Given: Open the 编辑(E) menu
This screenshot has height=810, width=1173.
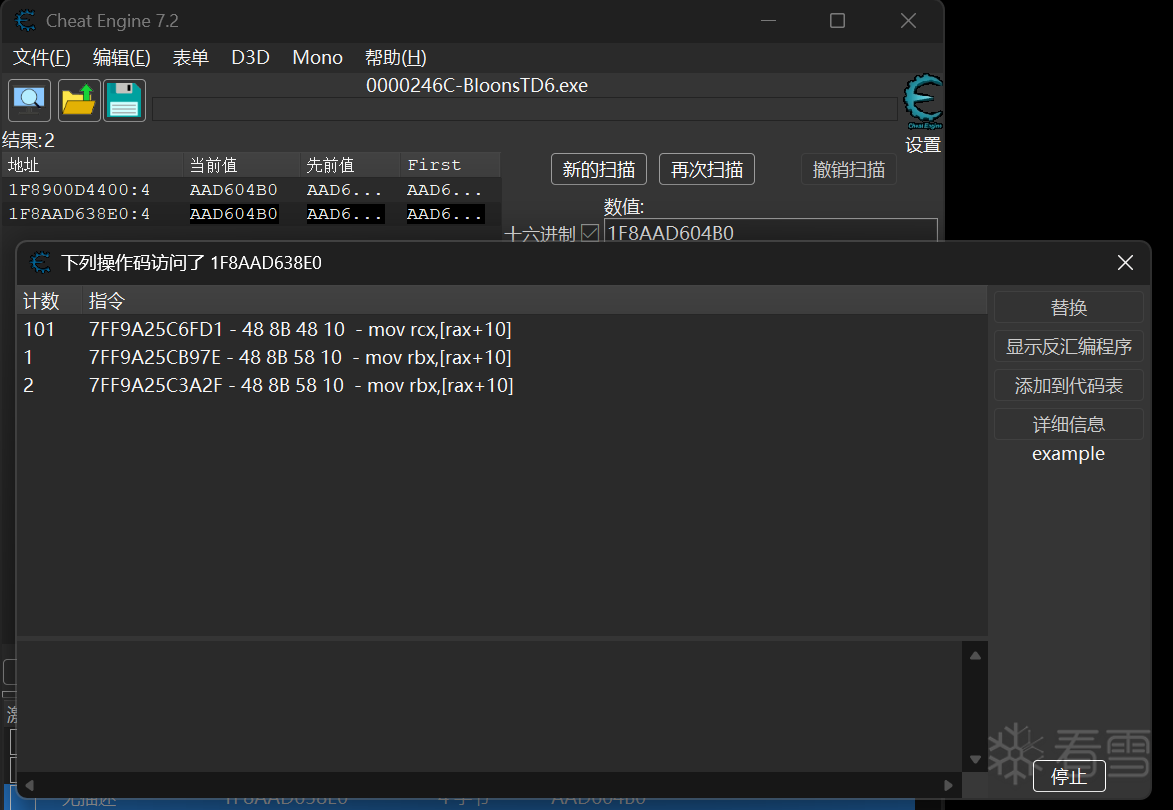Looking at the screenshot, I should click(121, 58).
